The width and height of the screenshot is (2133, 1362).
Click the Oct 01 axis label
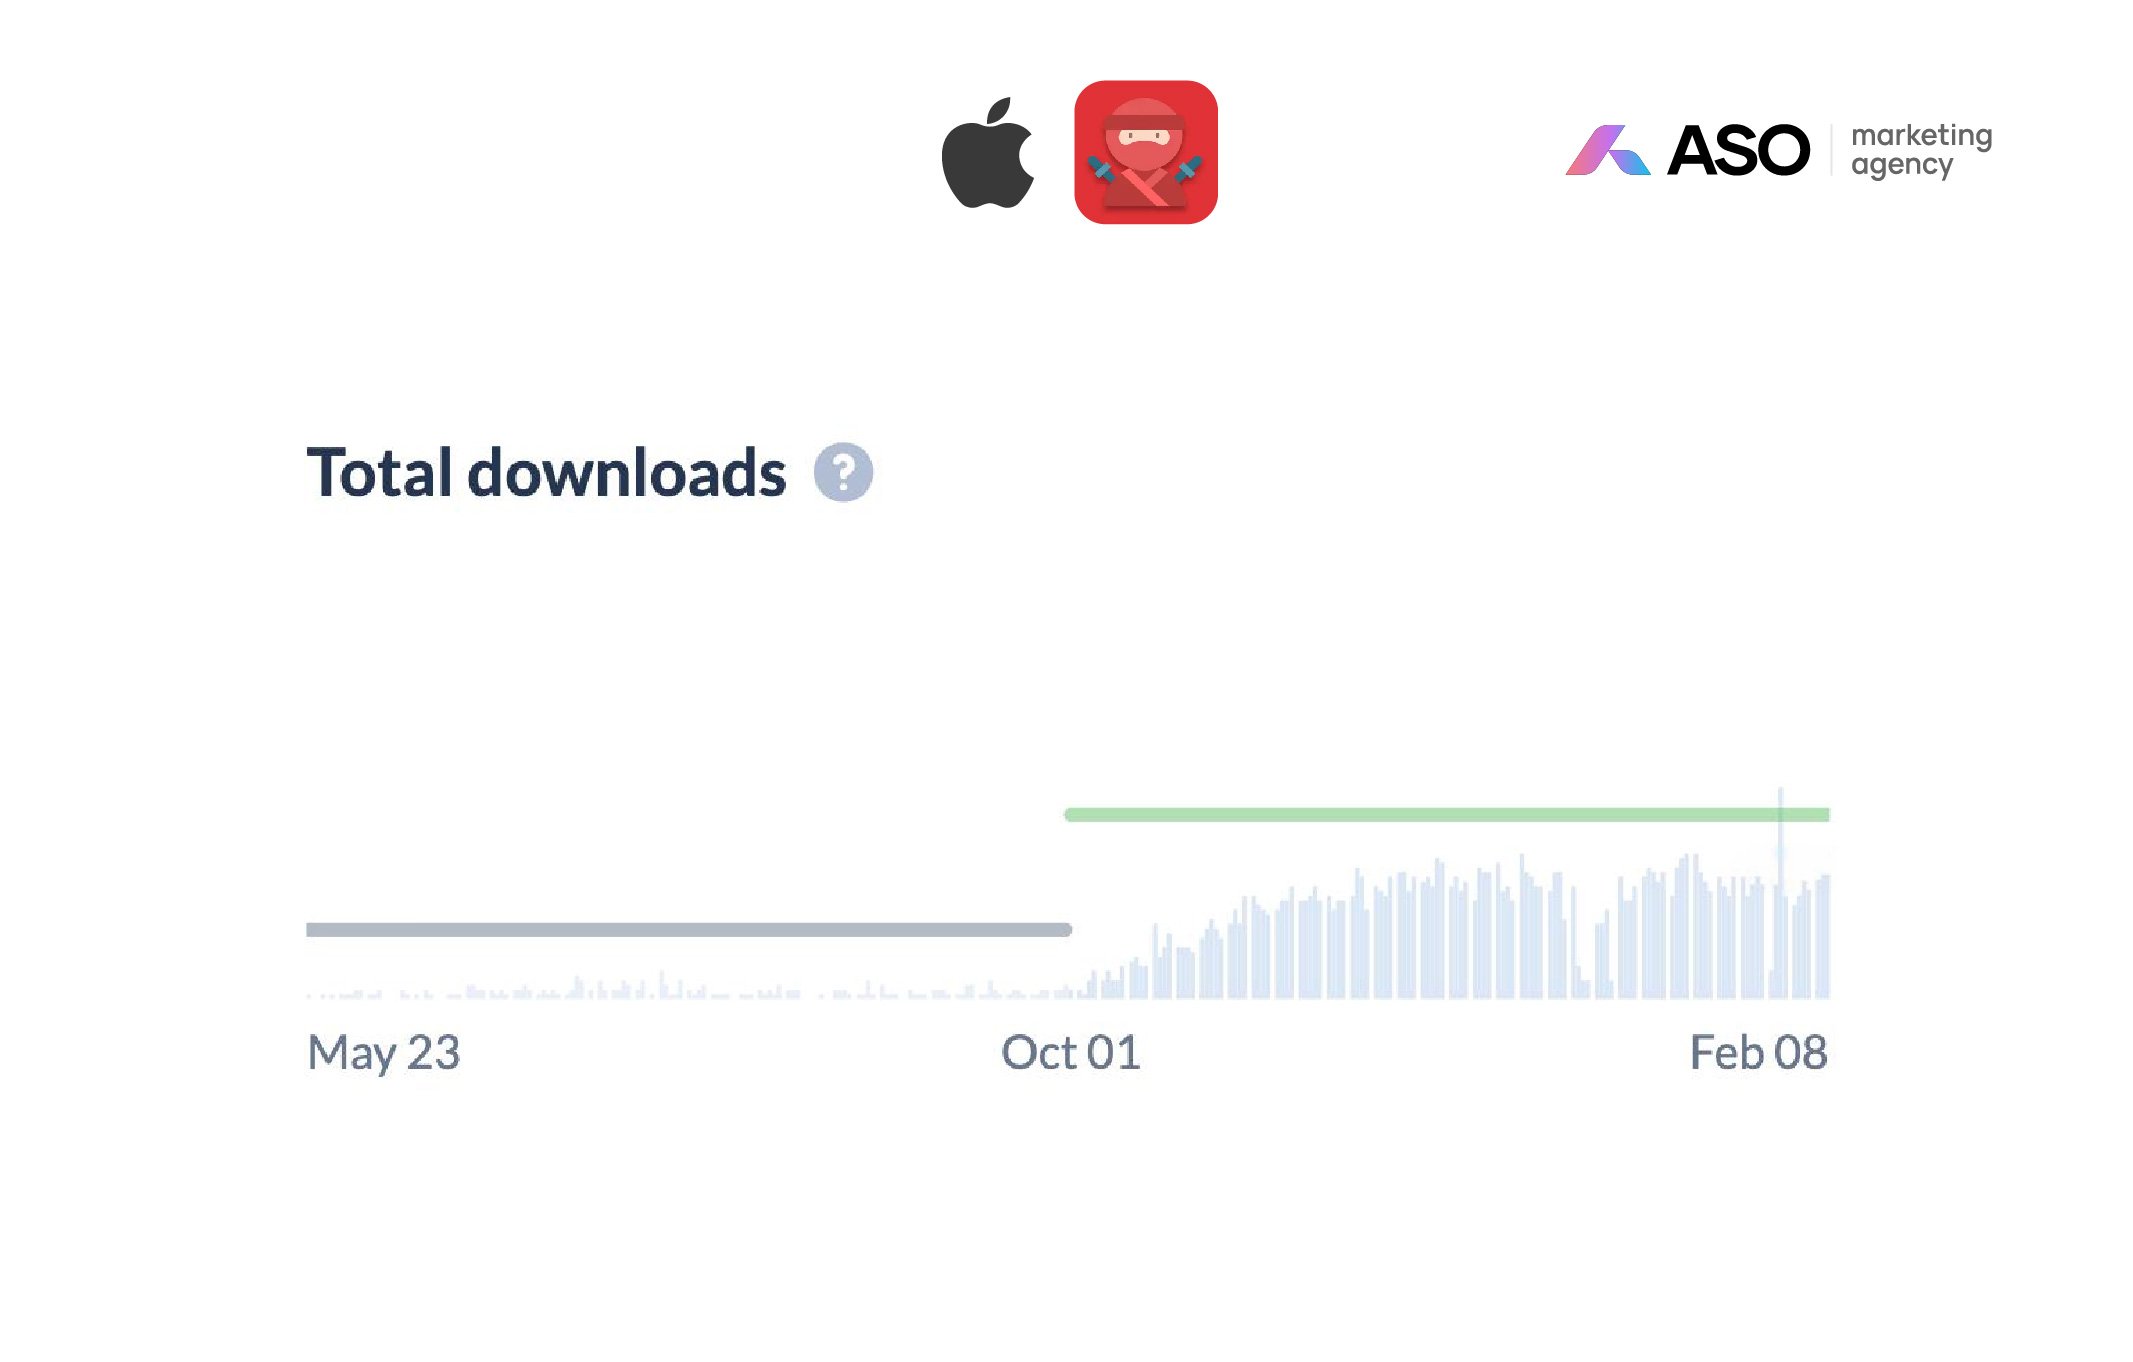(1070, 1052)
